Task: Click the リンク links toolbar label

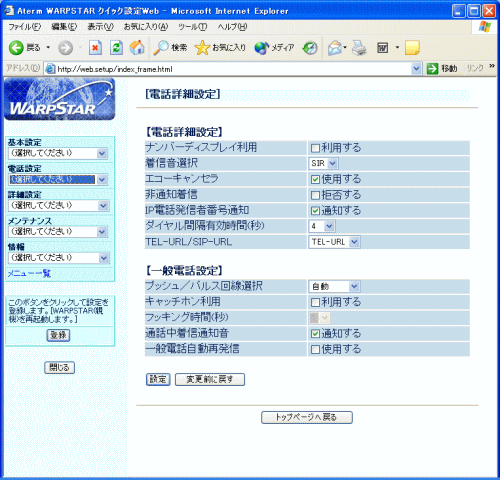Action: 475,68
